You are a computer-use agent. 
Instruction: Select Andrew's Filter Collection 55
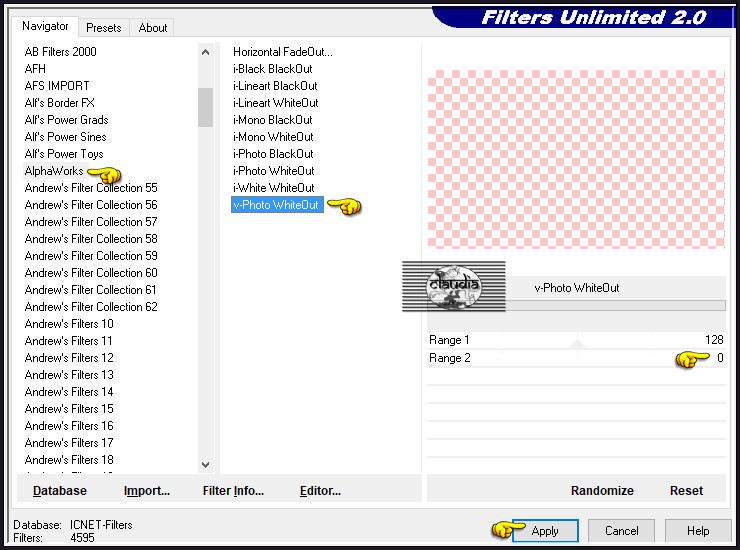tap(91, 188)
